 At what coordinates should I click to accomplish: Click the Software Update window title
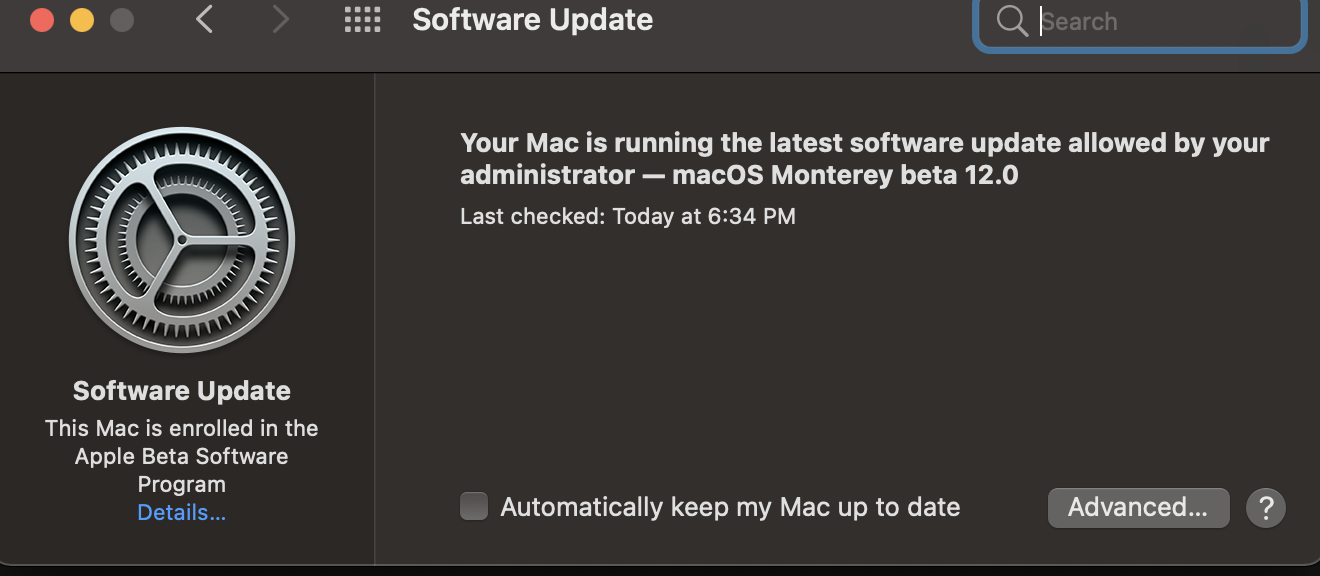[533, 20]
